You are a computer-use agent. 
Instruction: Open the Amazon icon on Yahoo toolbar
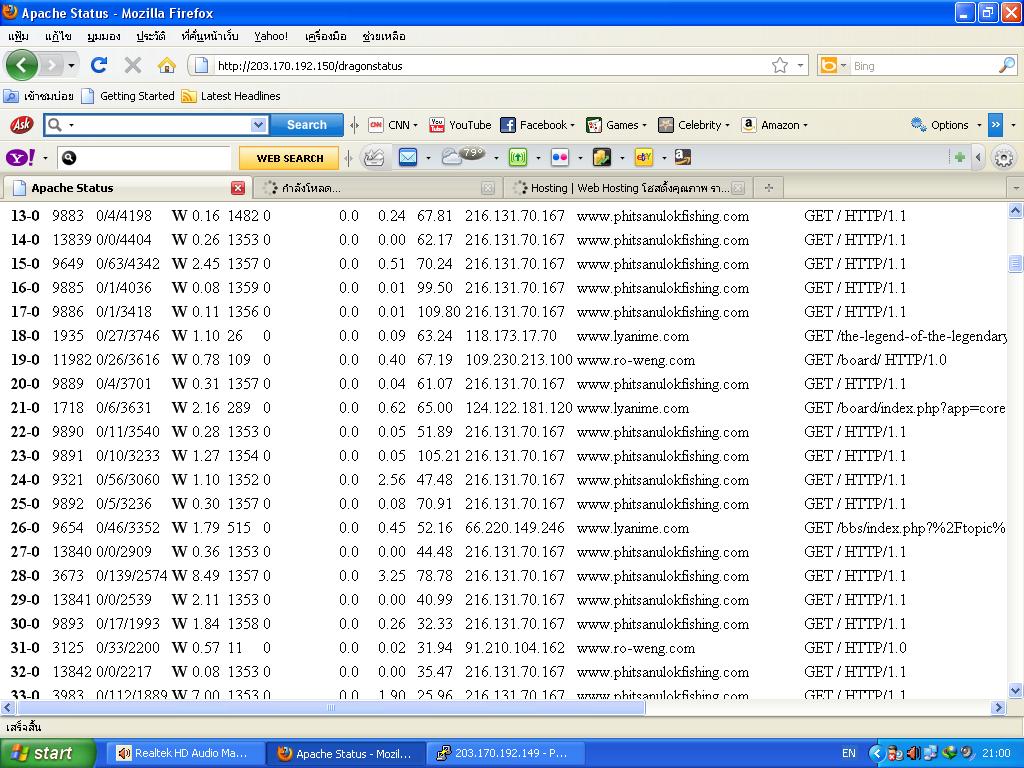682,157
